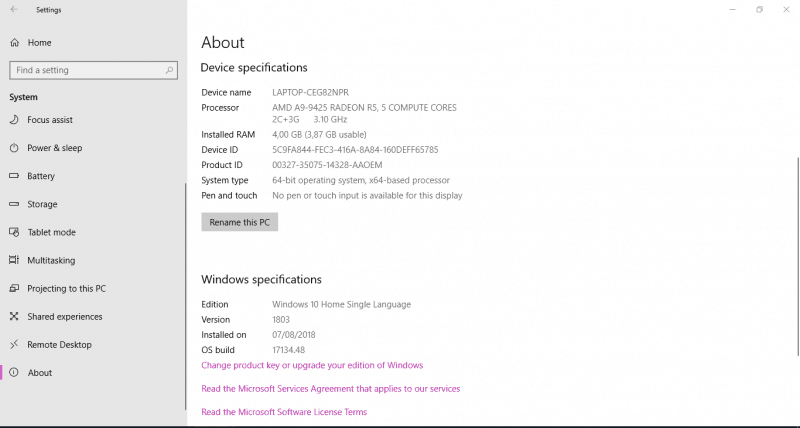Select Battery in the sidebar

[41, 176]
